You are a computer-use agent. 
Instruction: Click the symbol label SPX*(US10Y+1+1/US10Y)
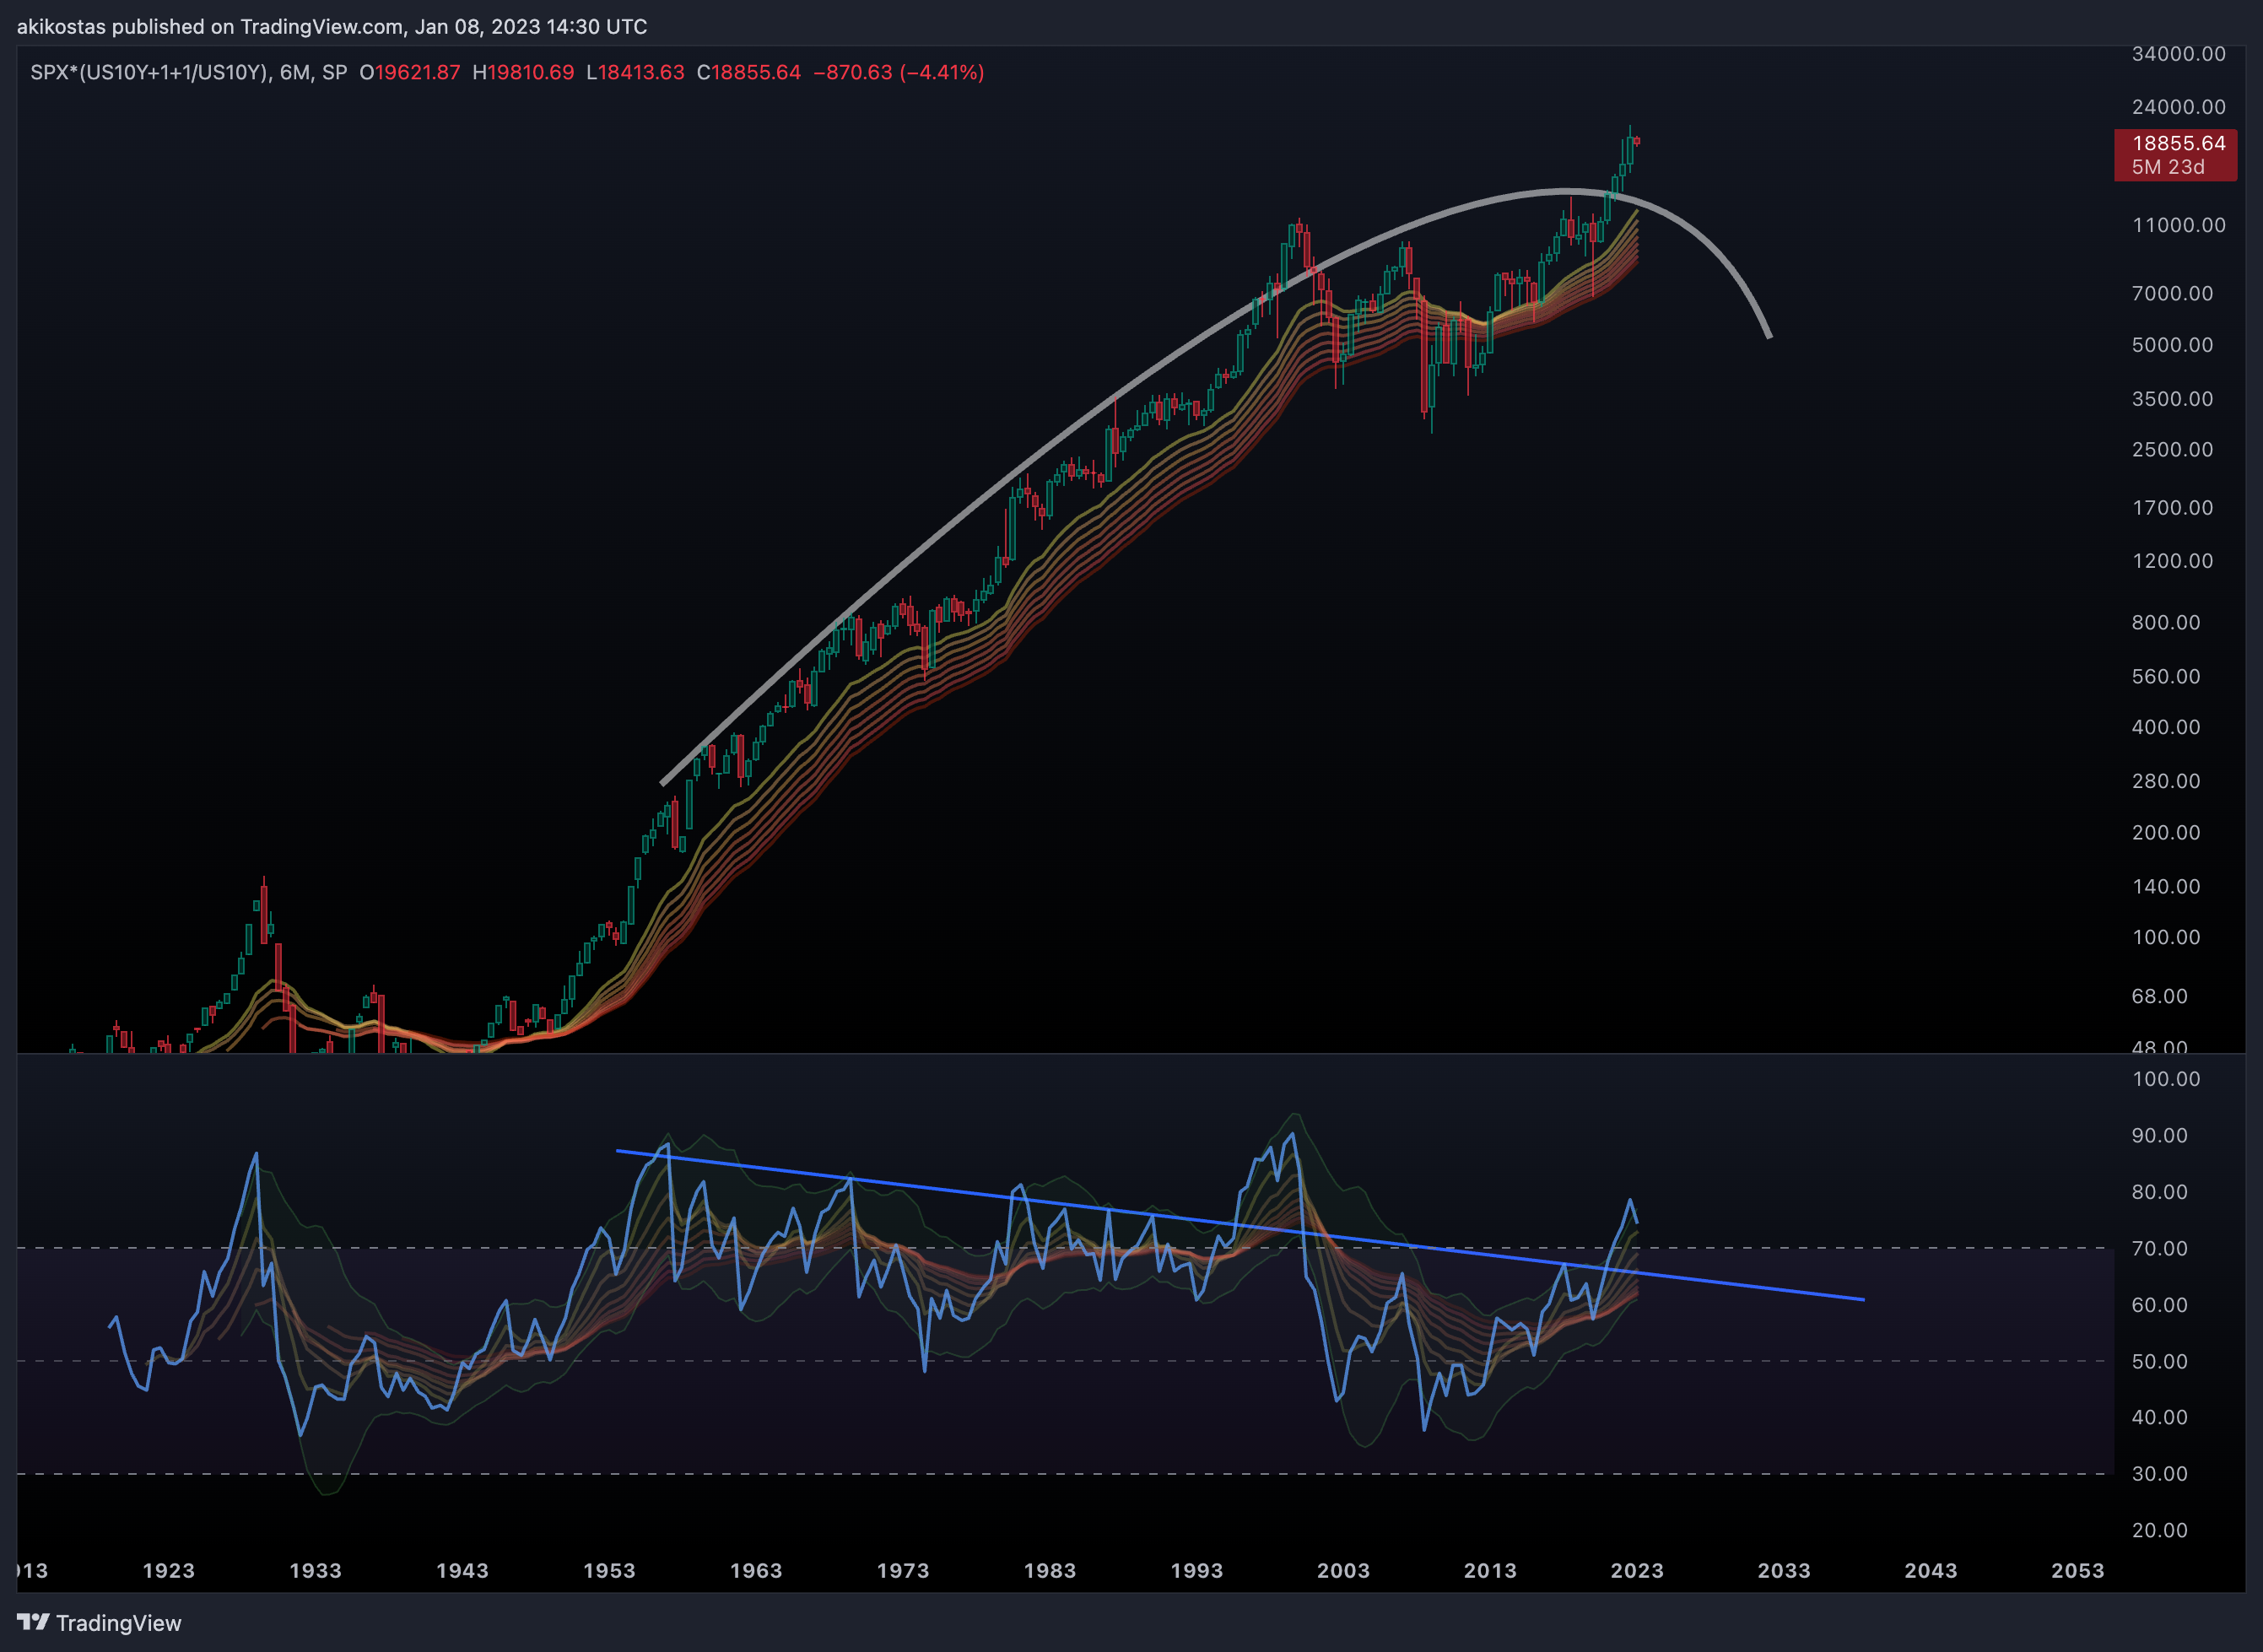pyautogui.click(x=150, y=72)
